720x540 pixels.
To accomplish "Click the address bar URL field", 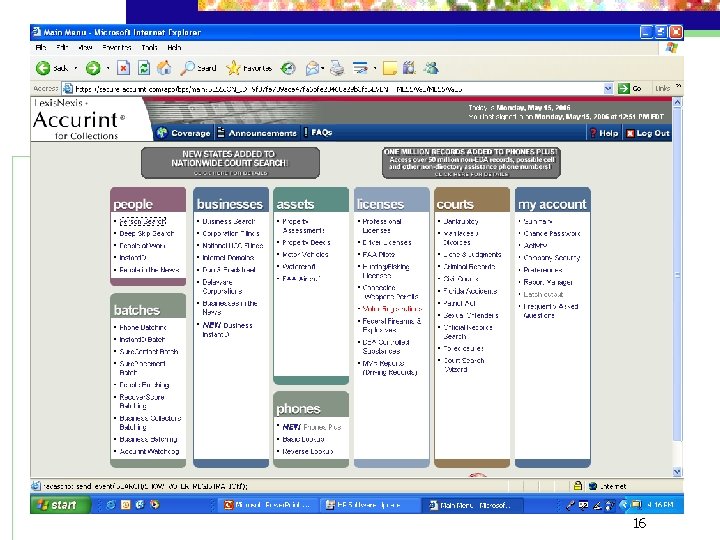I will (x=339, y=89).
